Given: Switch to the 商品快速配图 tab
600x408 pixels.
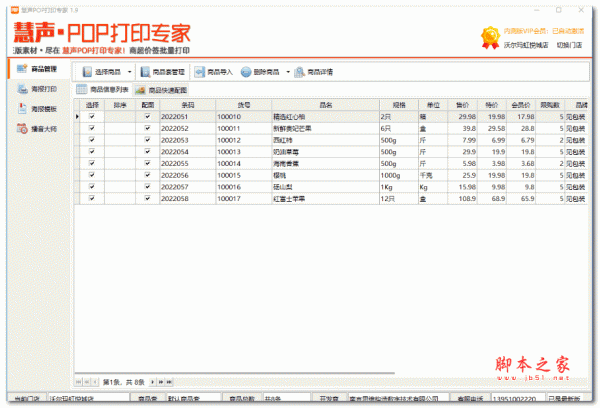Looking at the screenshot, I should click(161, 90).
